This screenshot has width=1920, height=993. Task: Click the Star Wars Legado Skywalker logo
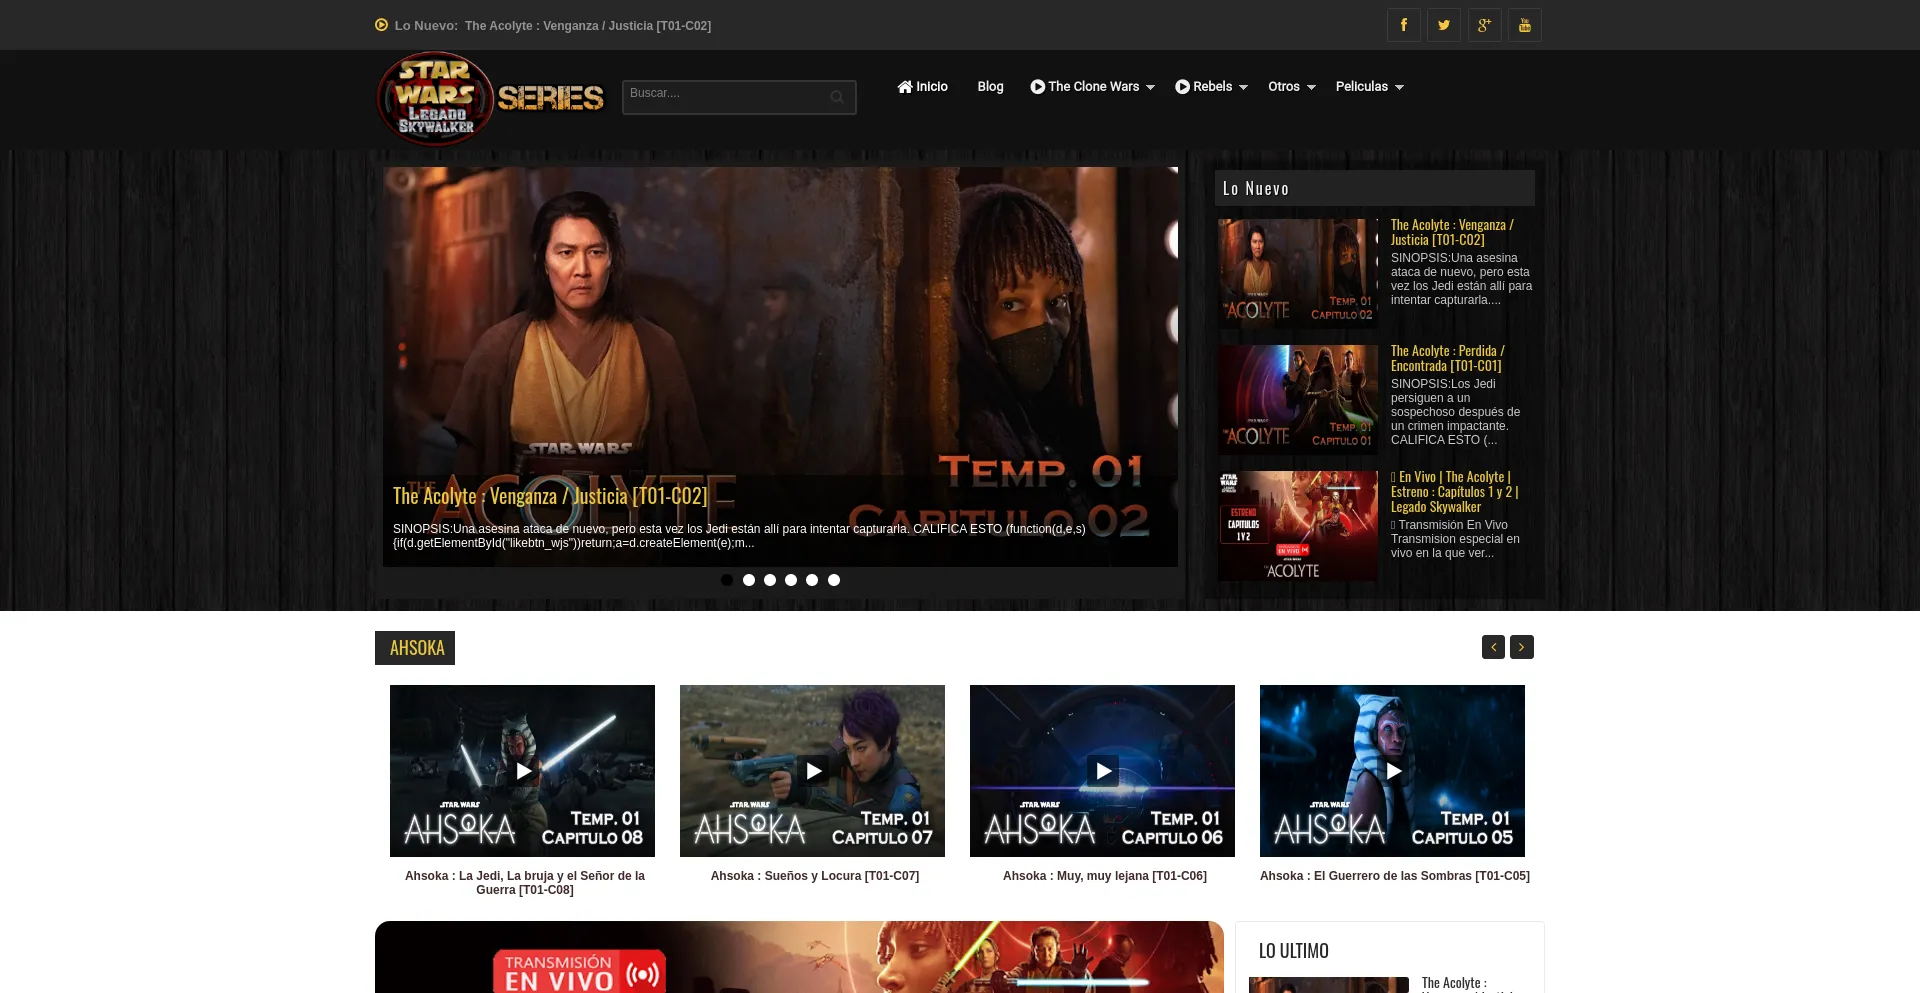(490, 99)
